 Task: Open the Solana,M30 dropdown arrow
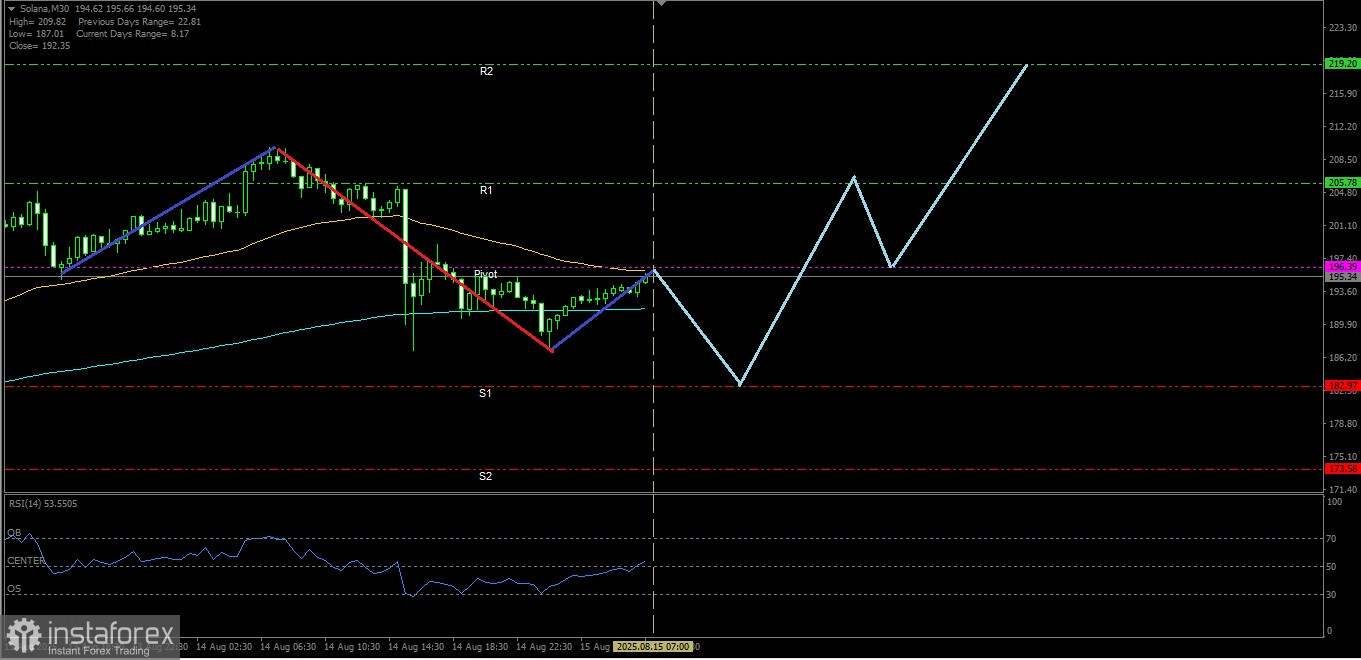(11, 8)
